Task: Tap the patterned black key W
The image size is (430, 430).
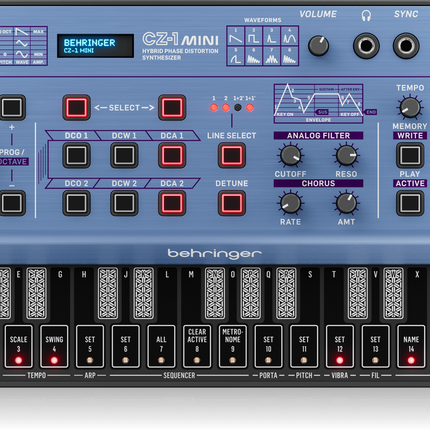Action: [x=393, y=292]
